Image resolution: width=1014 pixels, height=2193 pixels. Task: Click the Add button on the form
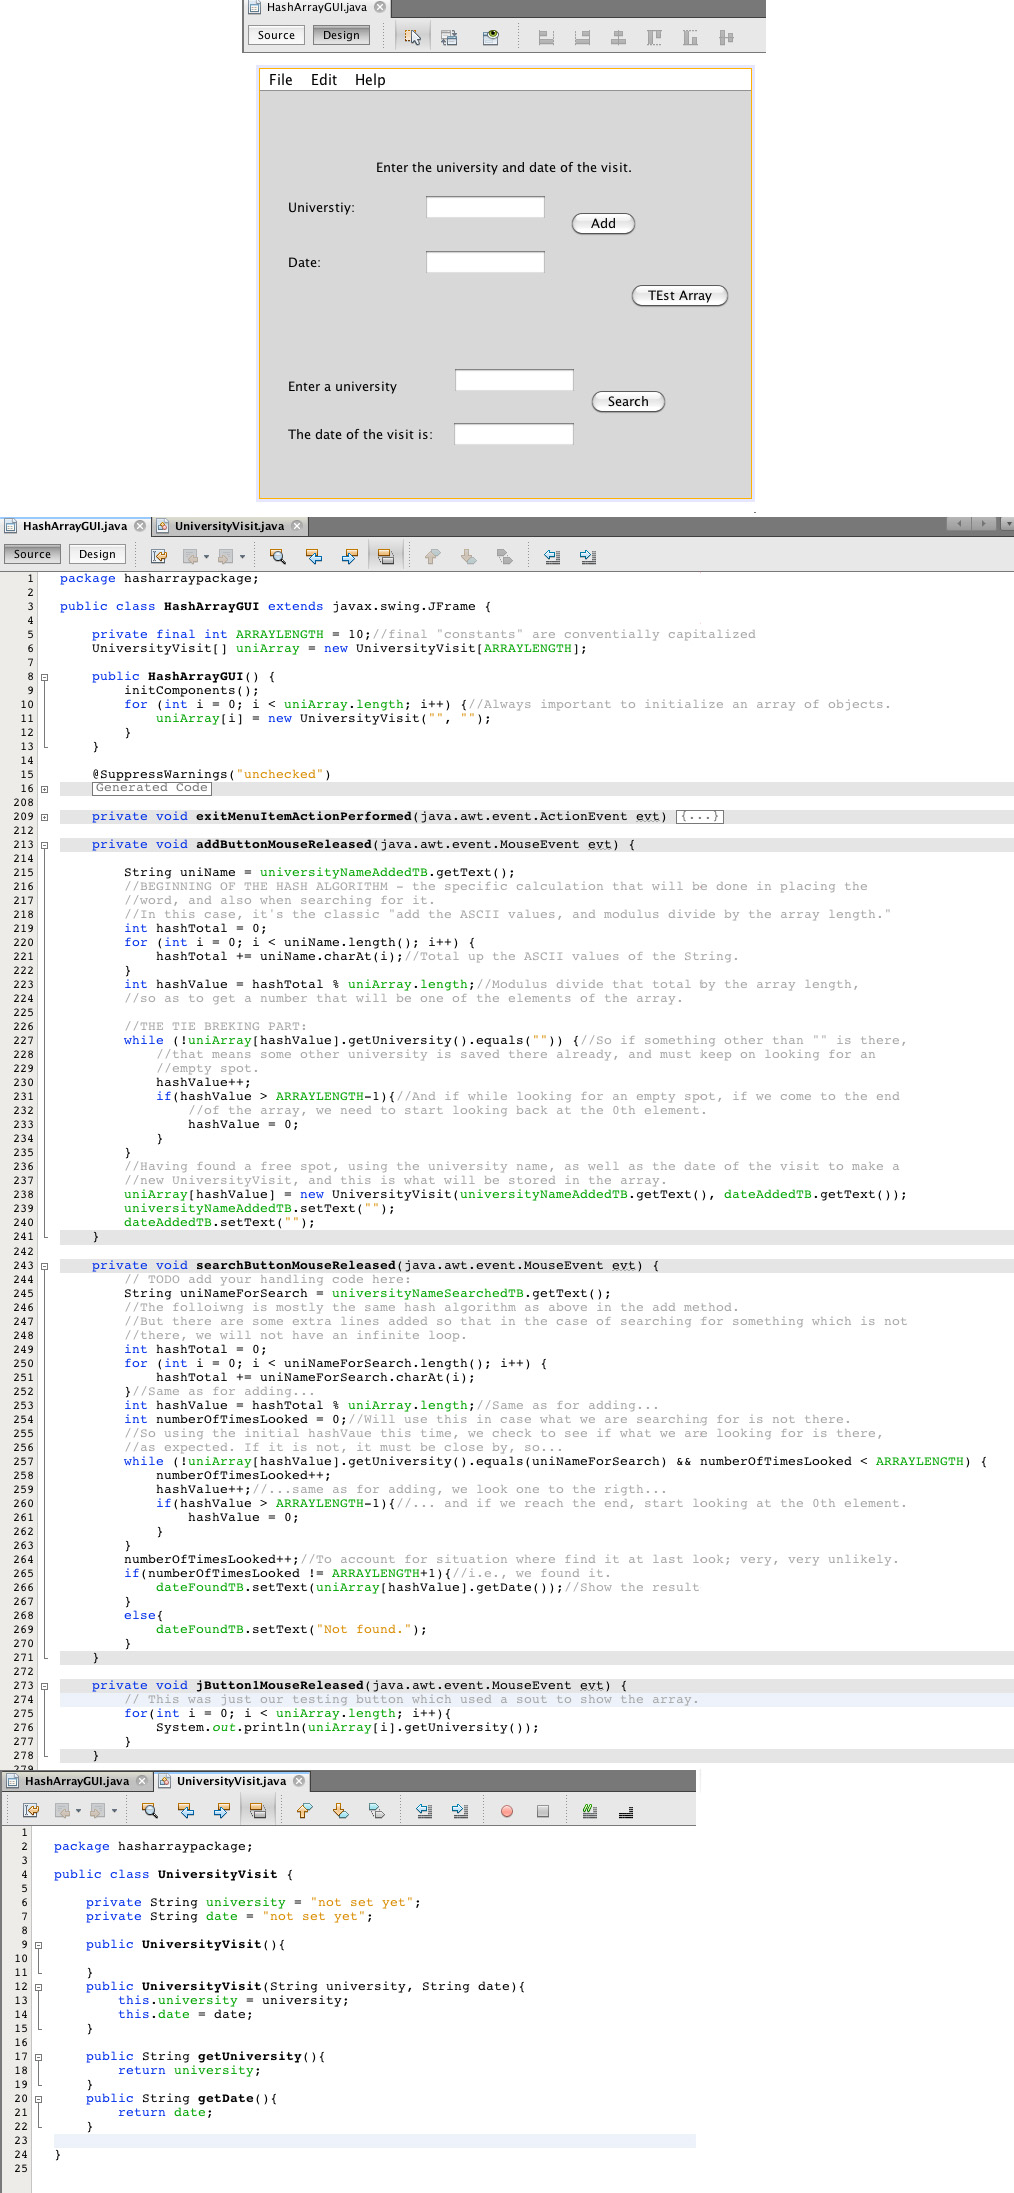tap(603, 223)
